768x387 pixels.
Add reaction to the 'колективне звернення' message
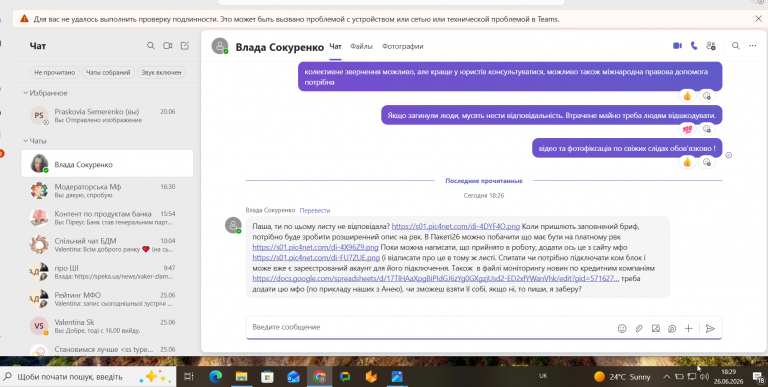pyautogui.click(x=706, y=96)
